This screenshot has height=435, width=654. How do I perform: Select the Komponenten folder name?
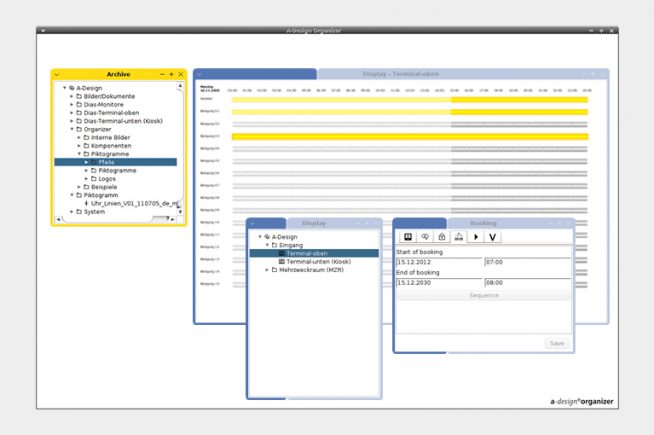tap(111, 146)
